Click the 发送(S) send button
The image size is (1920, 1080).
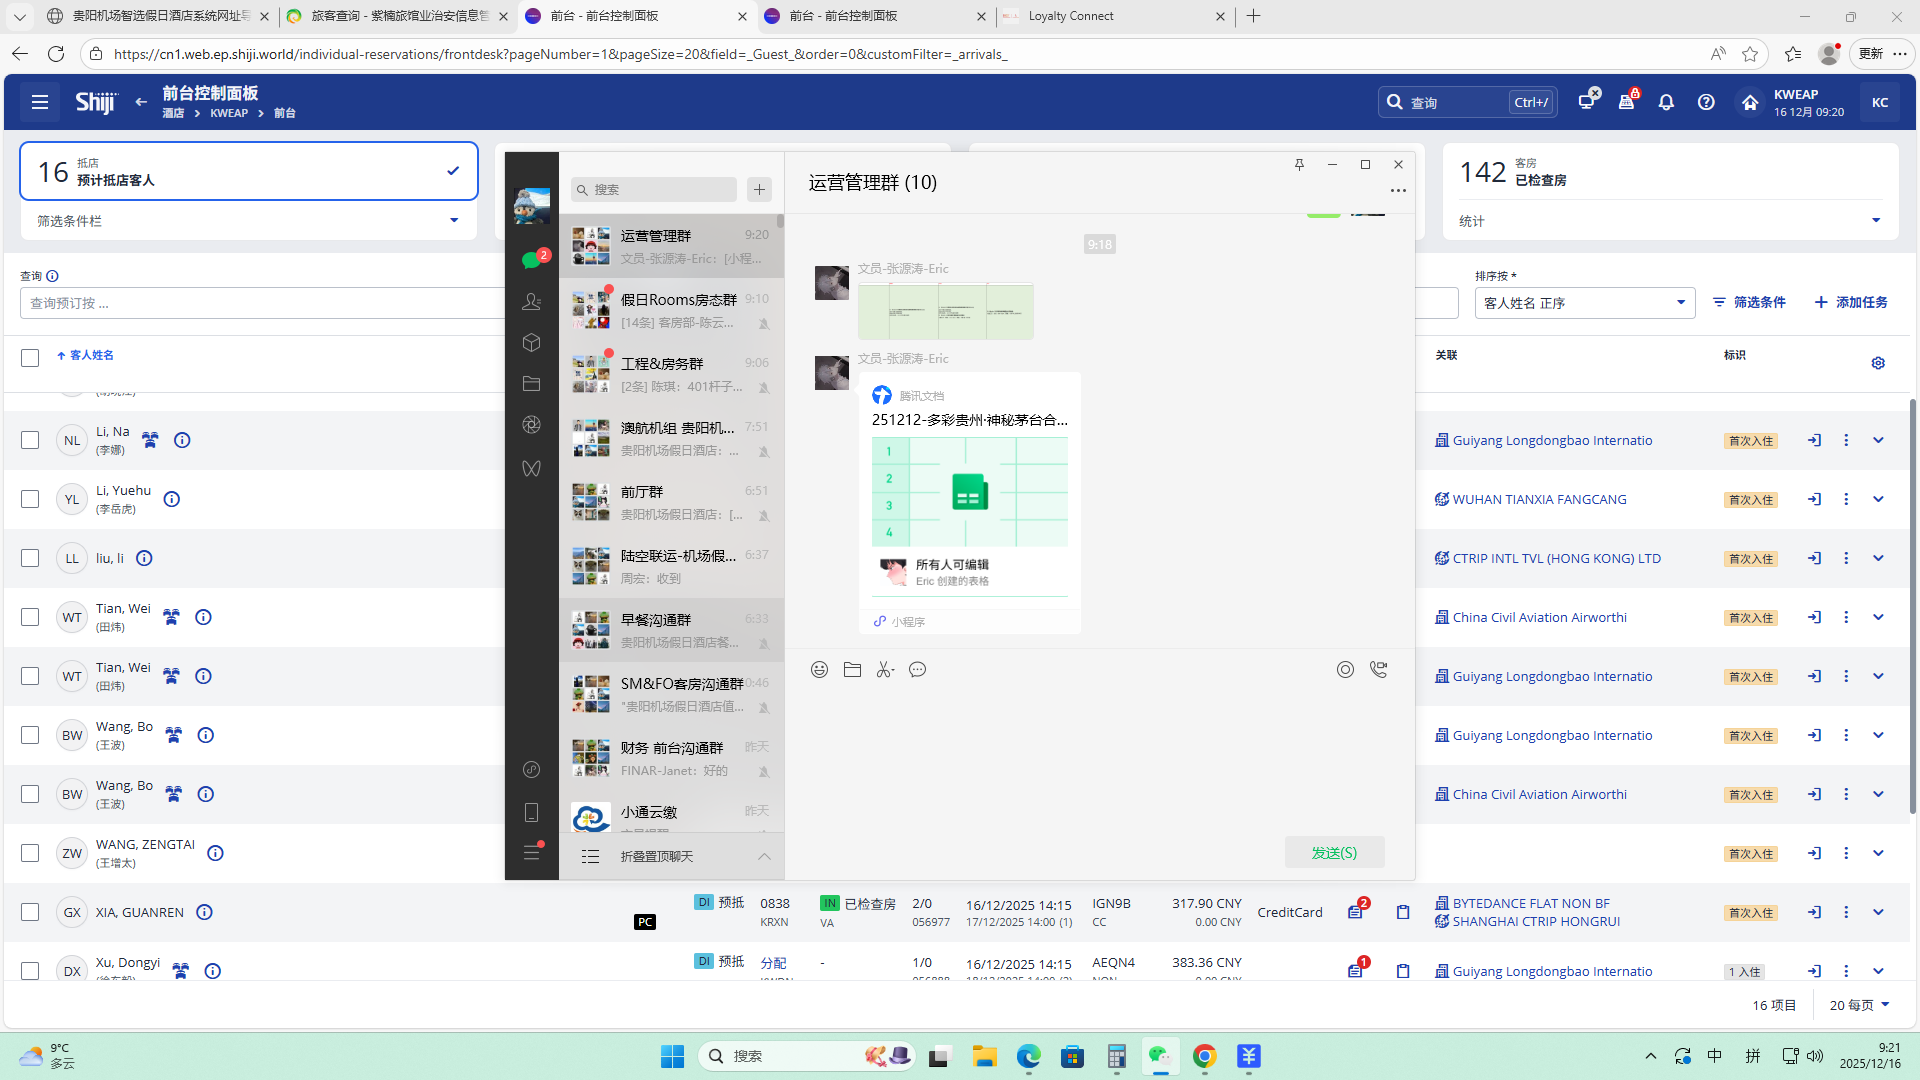1334,852
